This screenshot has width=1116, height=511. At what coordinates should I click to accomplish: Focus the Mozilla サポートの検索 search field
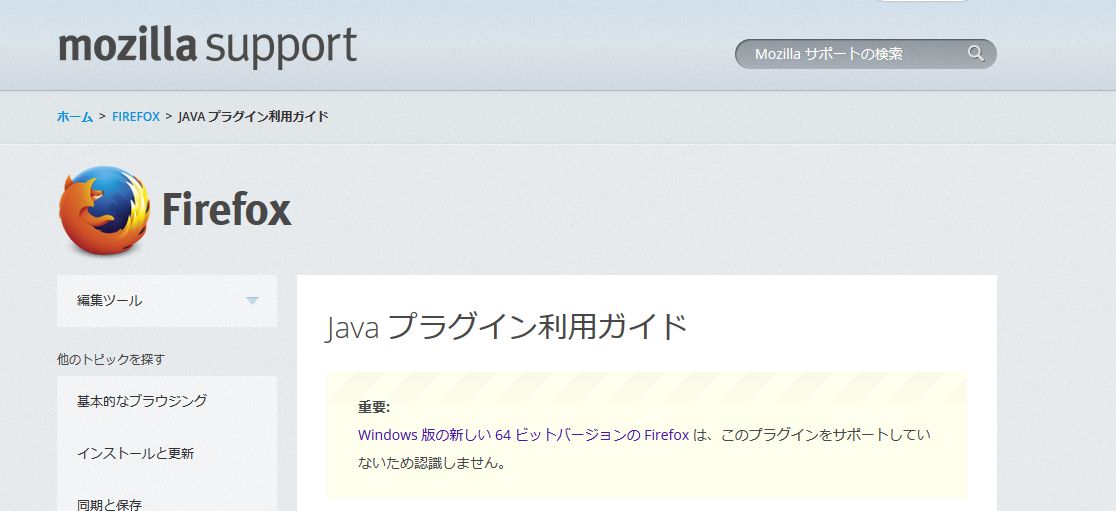[865, 54]
